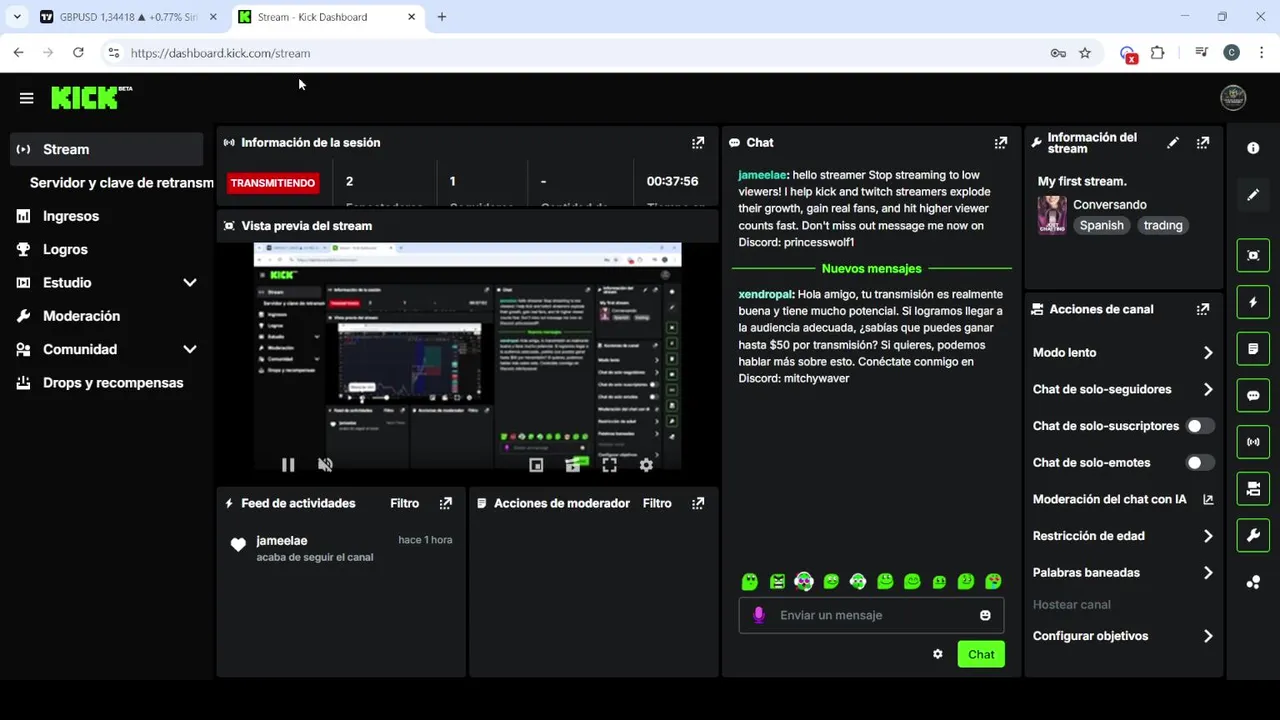Open chat settings gear beside Chat button

[938, 654]
